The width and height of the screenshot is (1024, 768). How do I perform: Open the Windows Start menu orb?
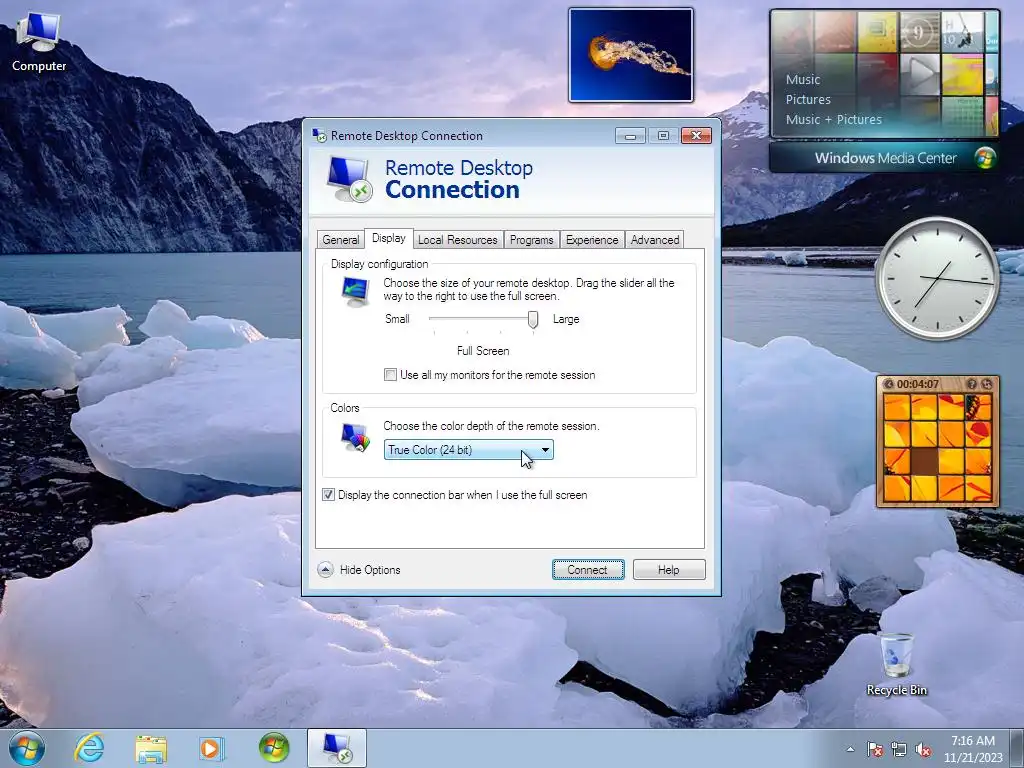click(x=26, y=748)
